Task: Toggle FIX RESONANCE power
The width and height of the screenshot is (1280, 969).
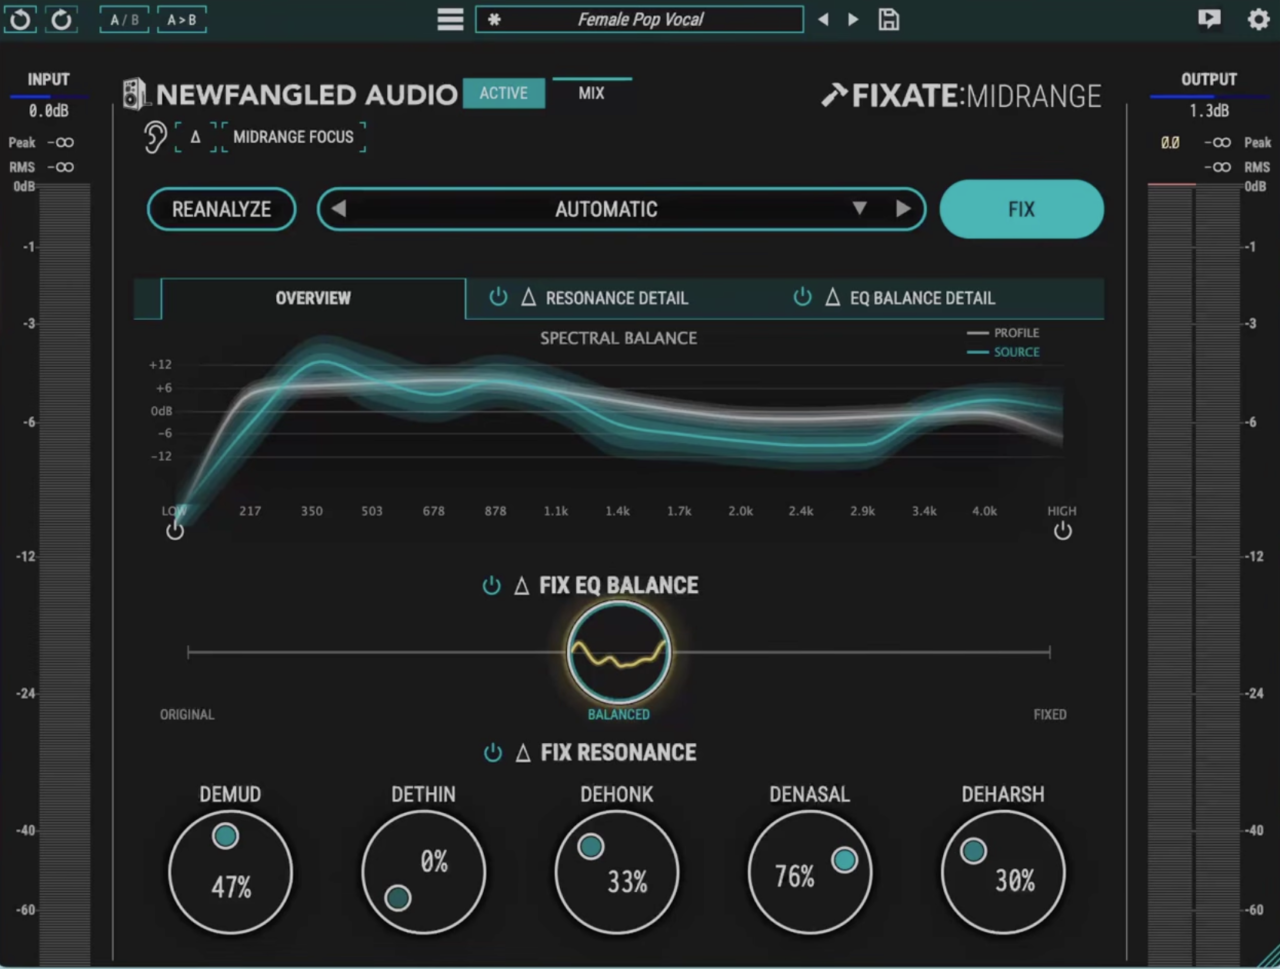Action: pyautogui.click(x=492, y=753)
